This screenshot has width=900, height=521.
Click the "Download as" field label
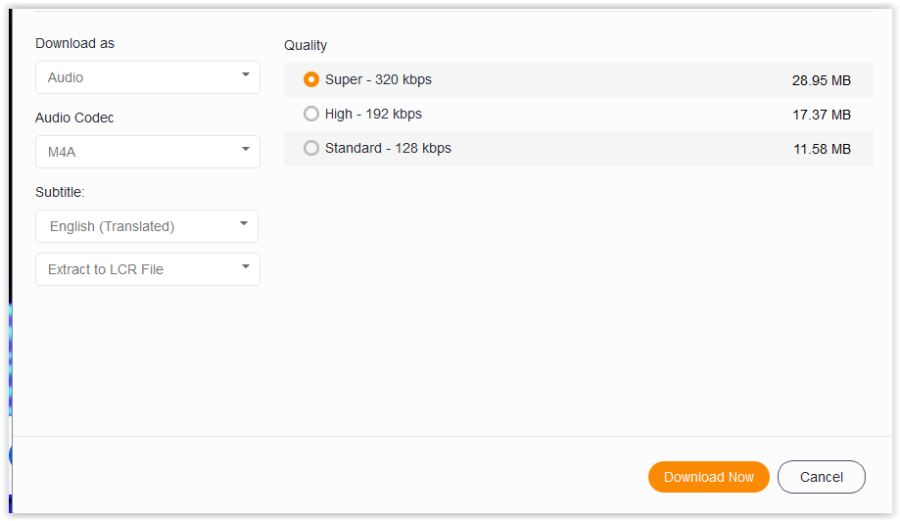click(75, 43)
